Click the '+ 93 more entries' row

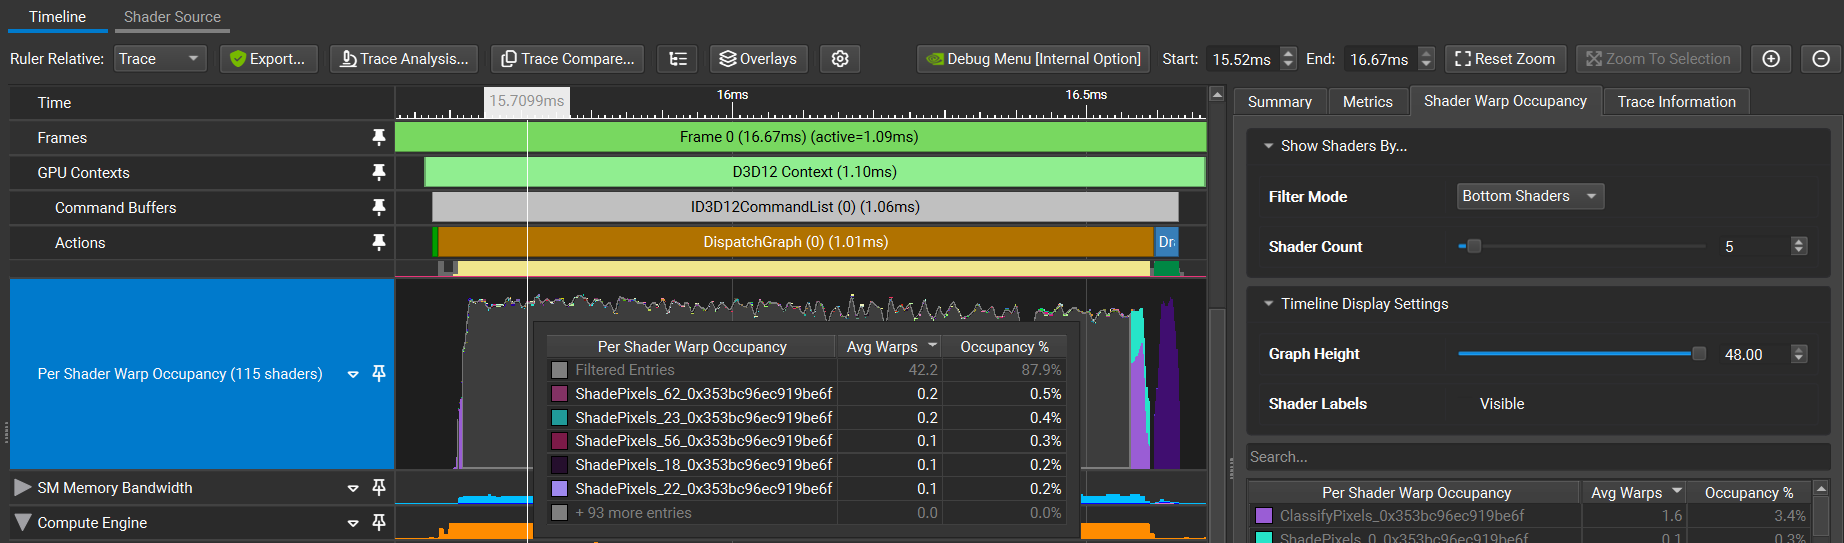point(806,513)
